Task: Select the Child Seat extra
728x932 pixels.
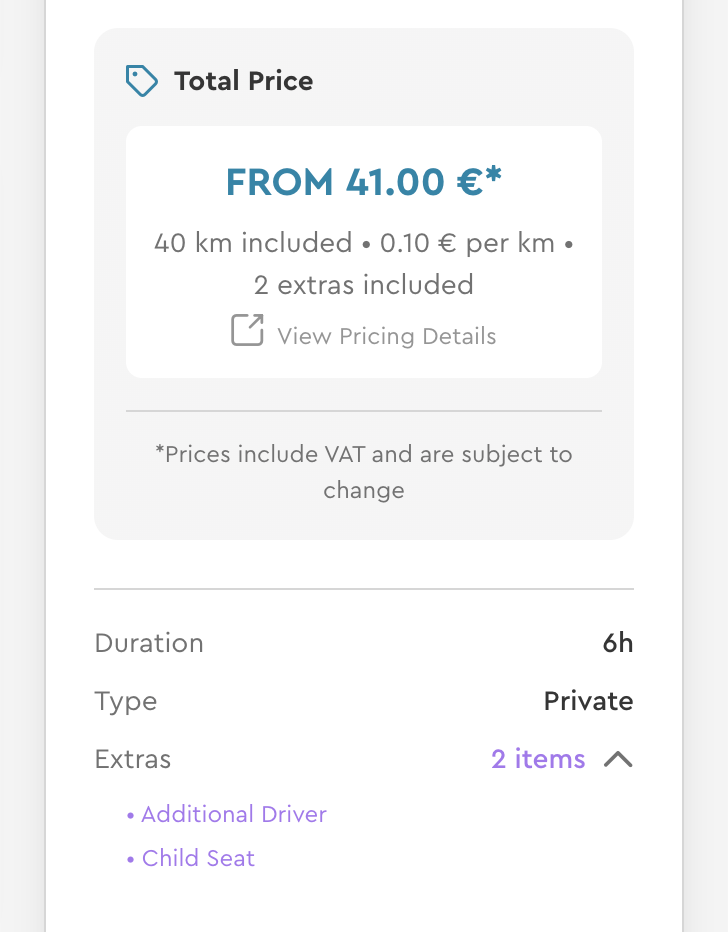Action: click(x=198, y=858)
